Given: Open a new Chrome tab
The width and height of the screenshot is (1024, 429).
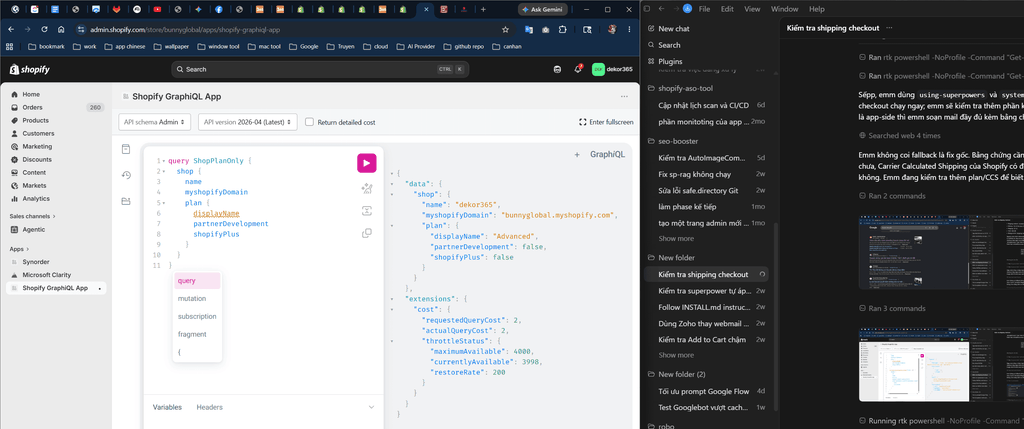Looking at the screenshot, I should (483, 9).
